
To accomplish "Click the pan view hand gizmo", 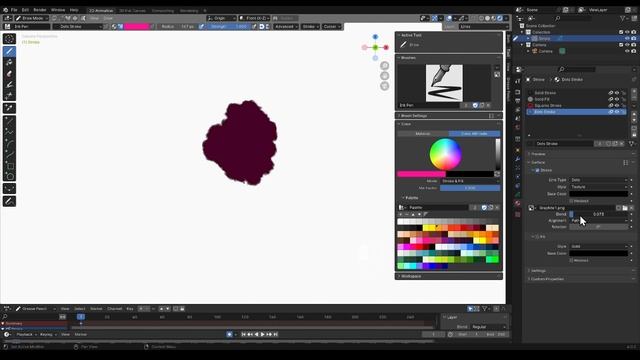I will 384,76.
